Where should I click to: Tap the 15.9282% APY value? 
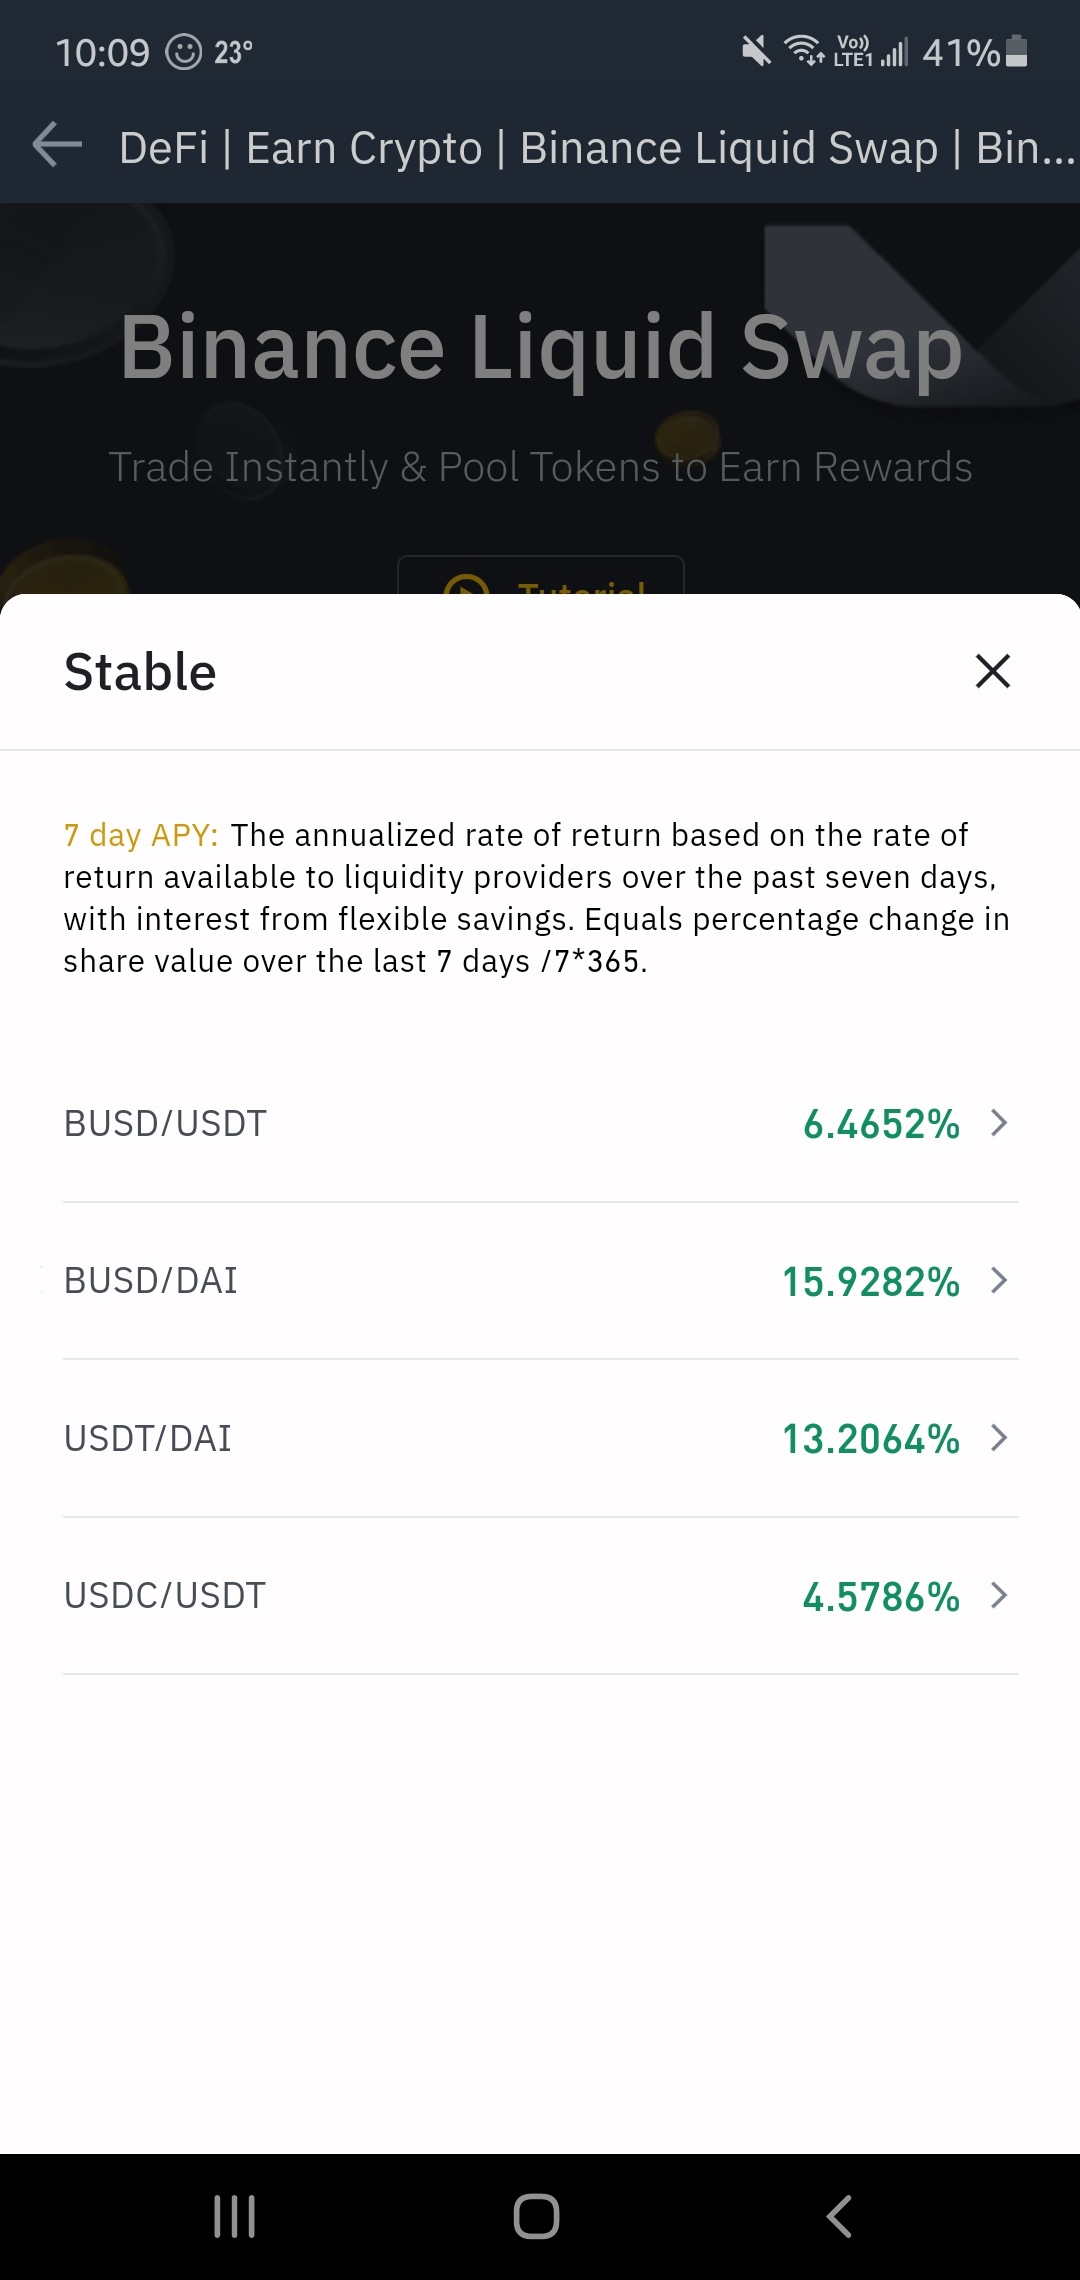click(871, 1282)
